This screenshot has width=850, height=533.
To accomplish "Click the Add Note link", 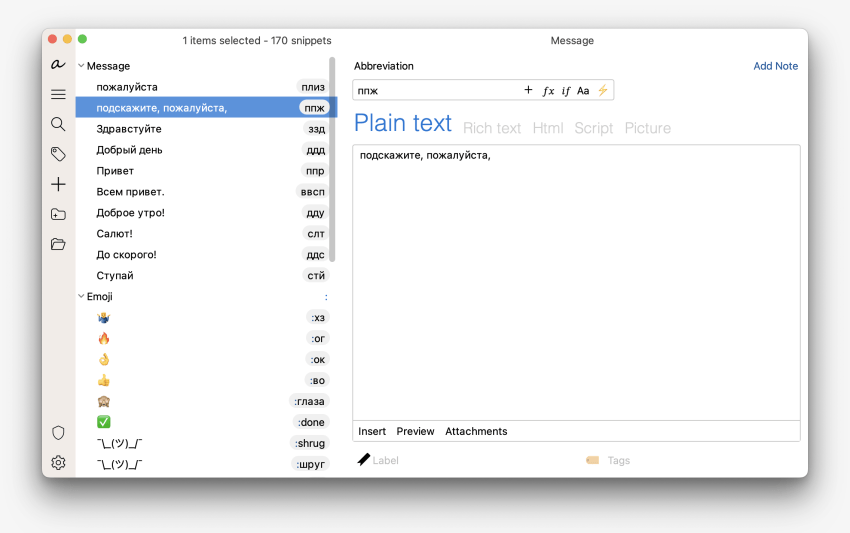I will (775, 66).
